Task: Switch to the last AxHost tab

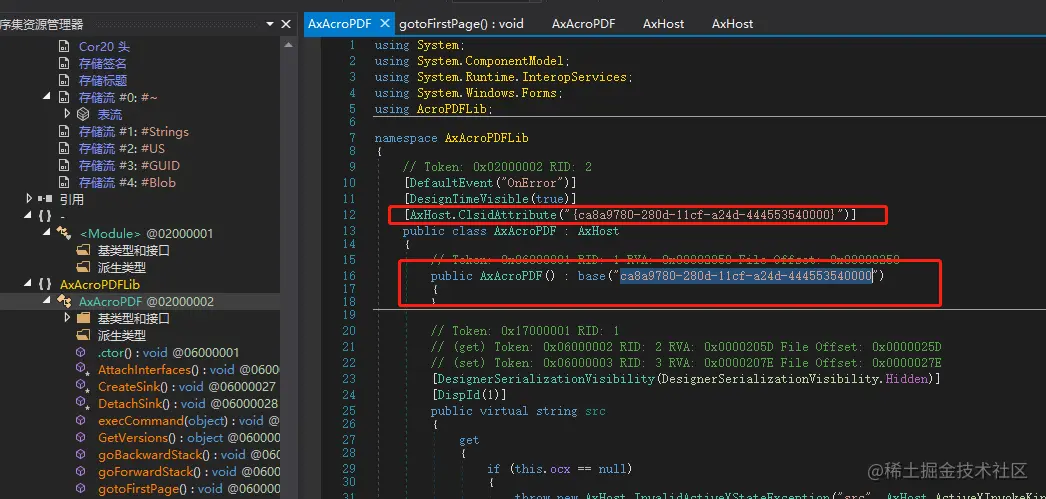Action: tap(732, 23)
